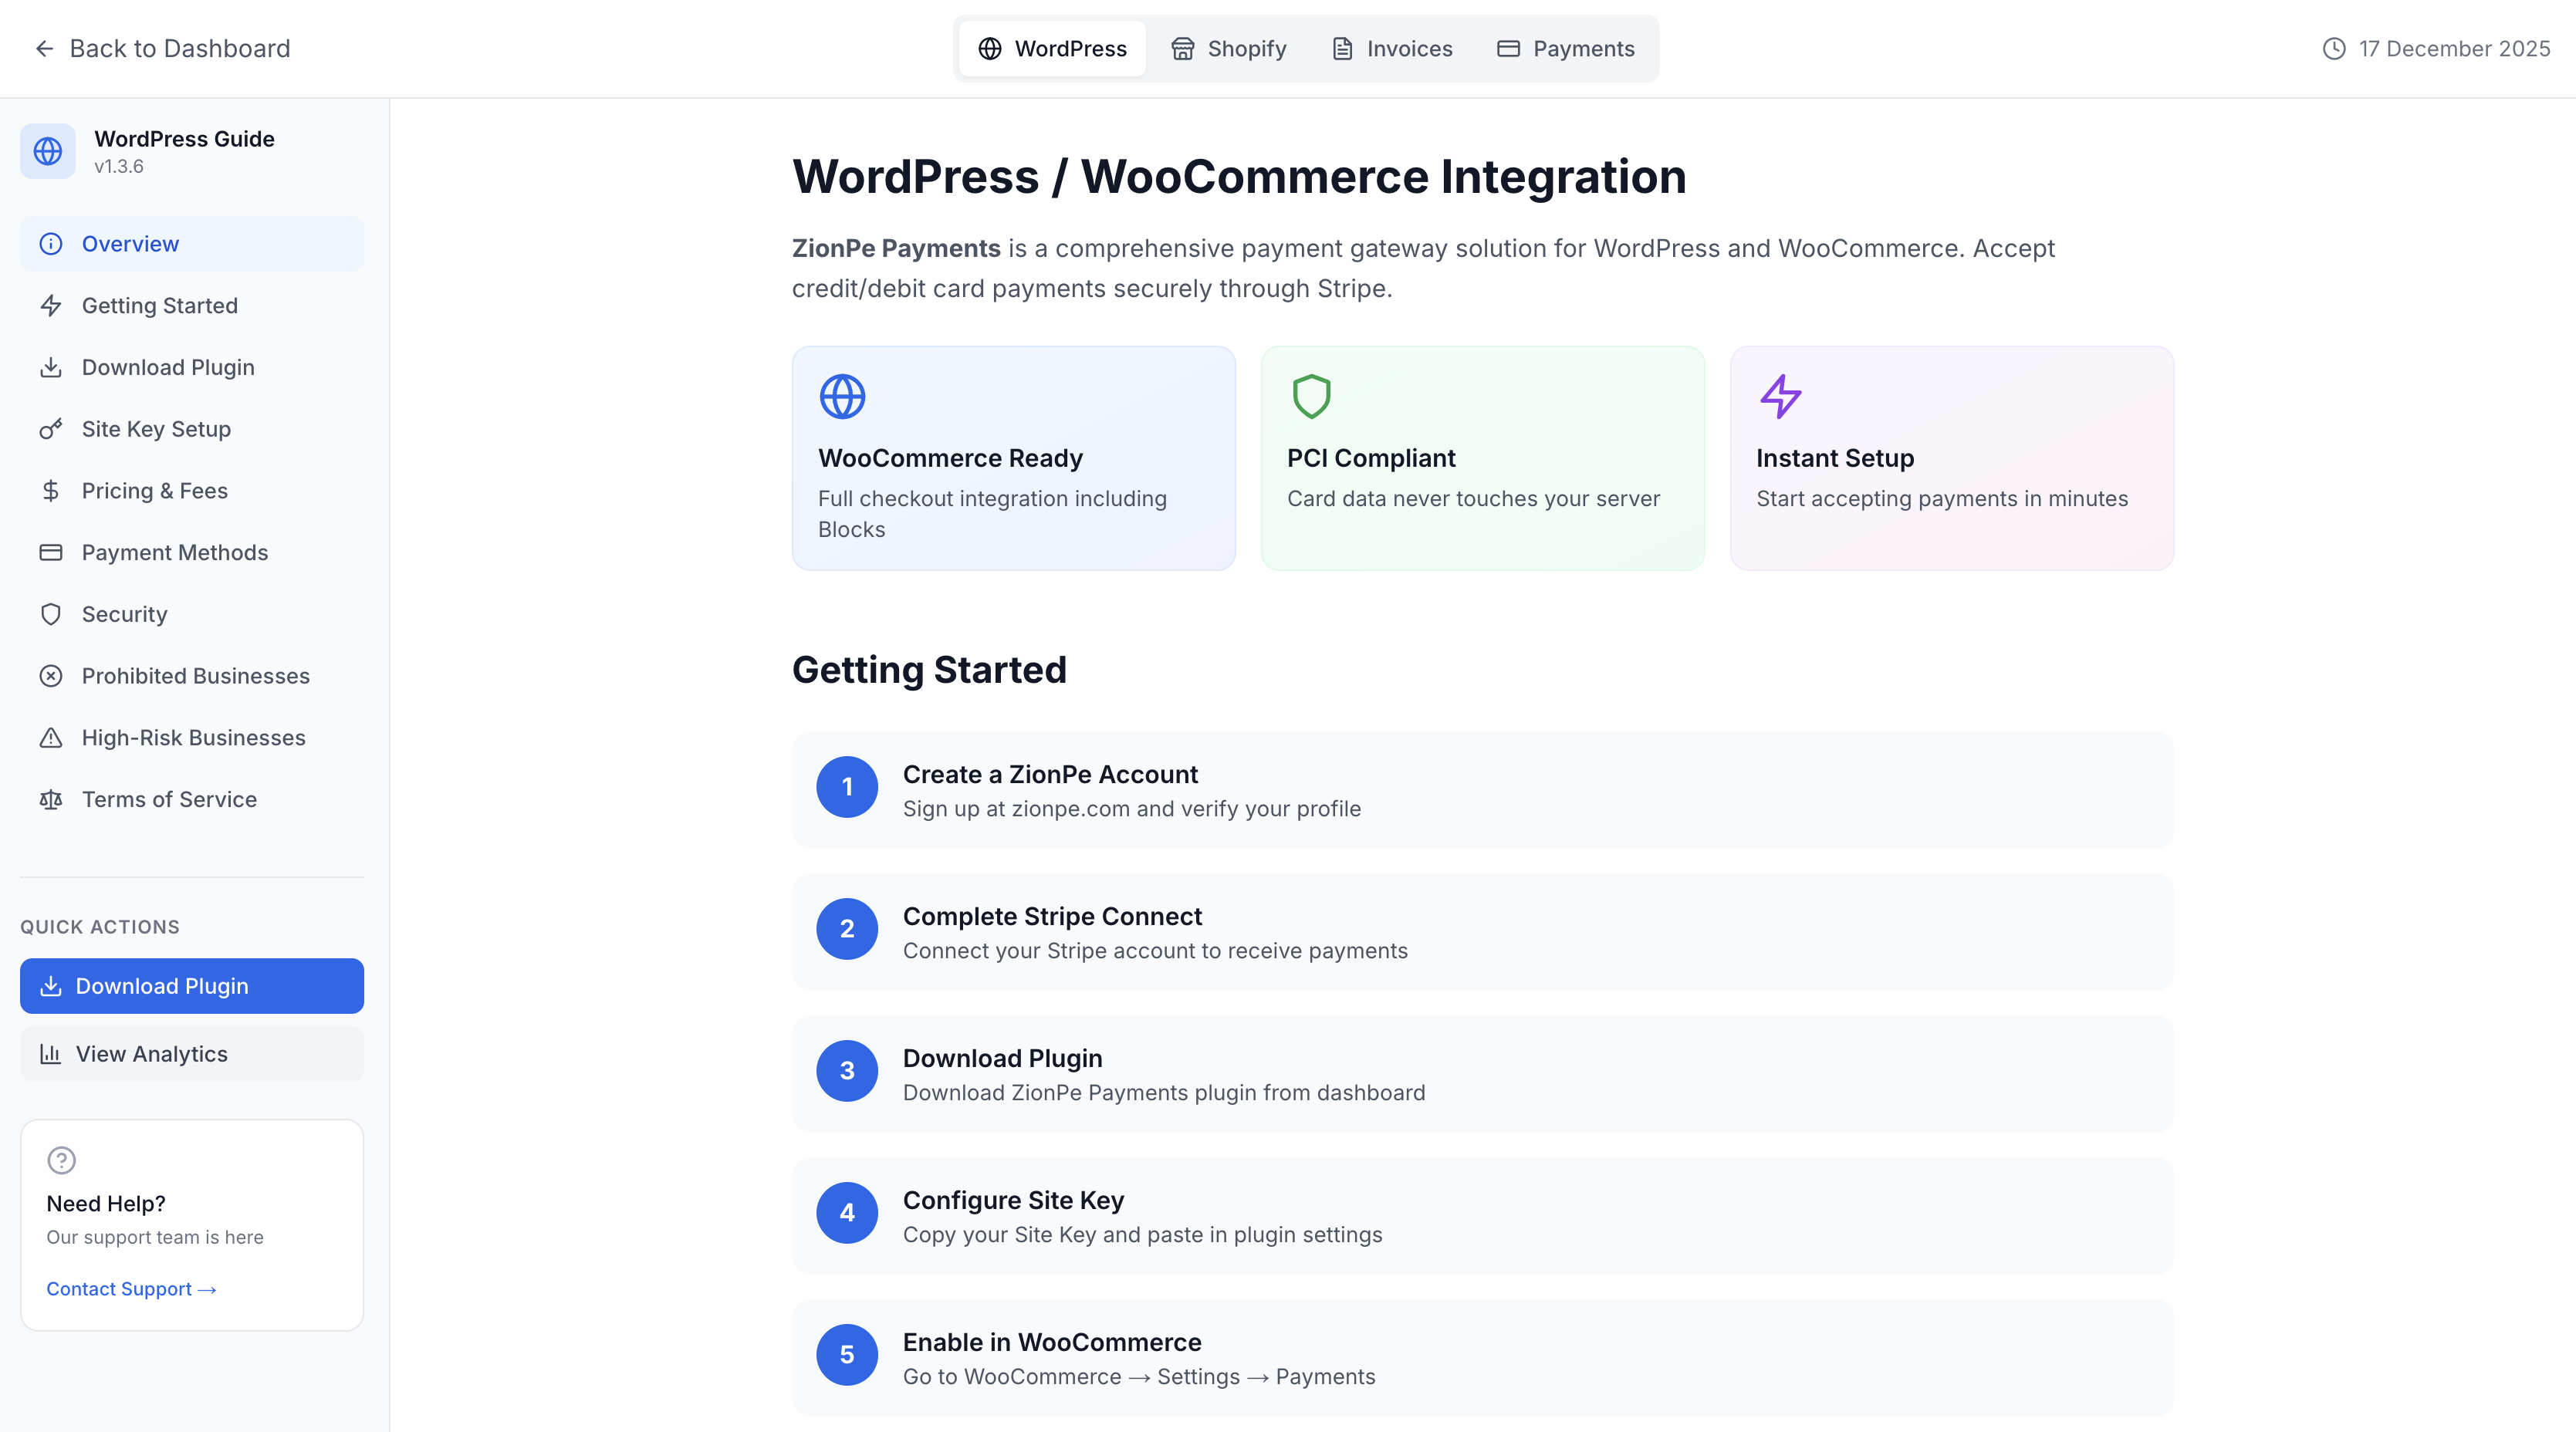The width and height of the screenshot is (2576, 1432).
Task: Click the WordPress Guide globe logo icon
Action: point(48,151)
